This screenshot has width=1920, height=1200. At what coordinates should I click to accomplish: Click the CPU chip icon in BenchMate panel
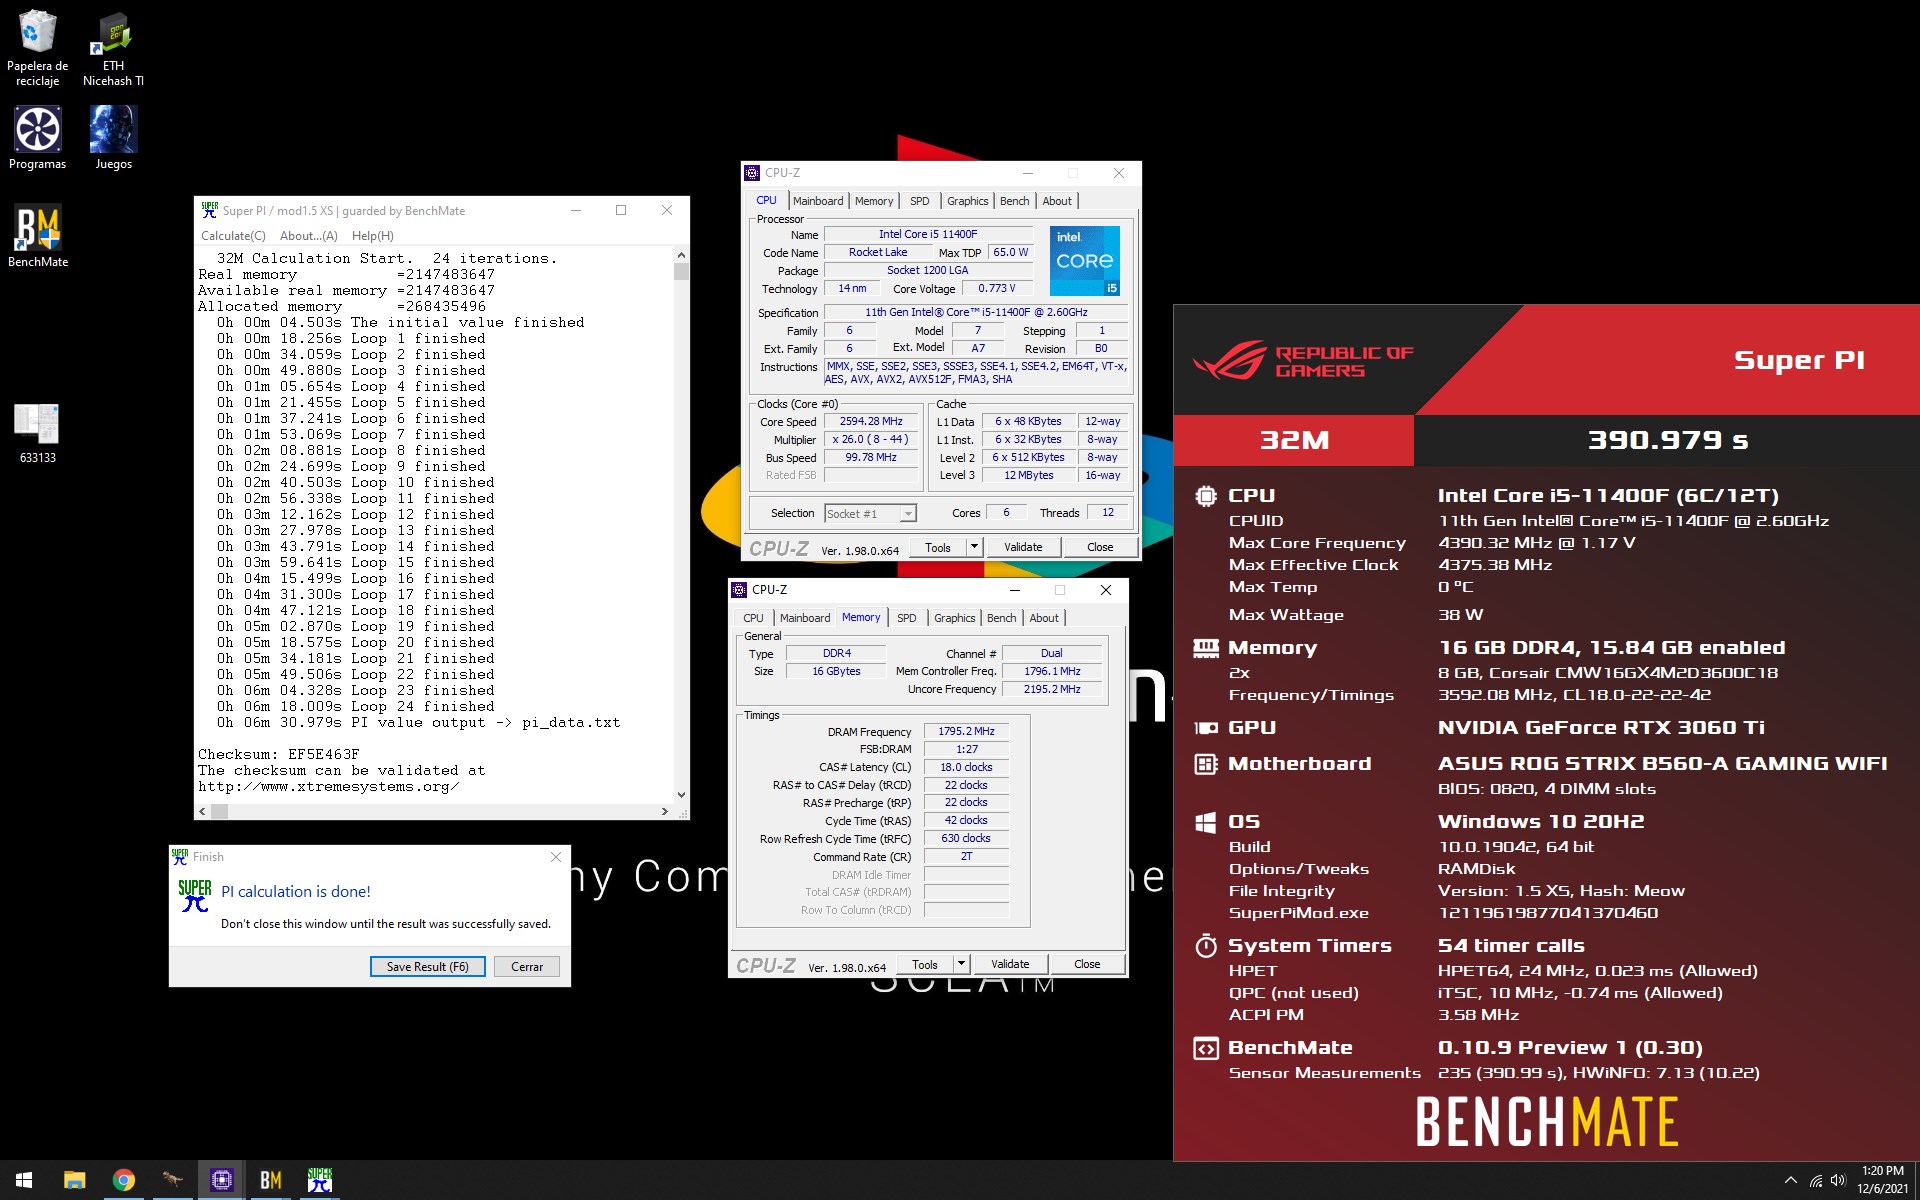click(1206, 495)
